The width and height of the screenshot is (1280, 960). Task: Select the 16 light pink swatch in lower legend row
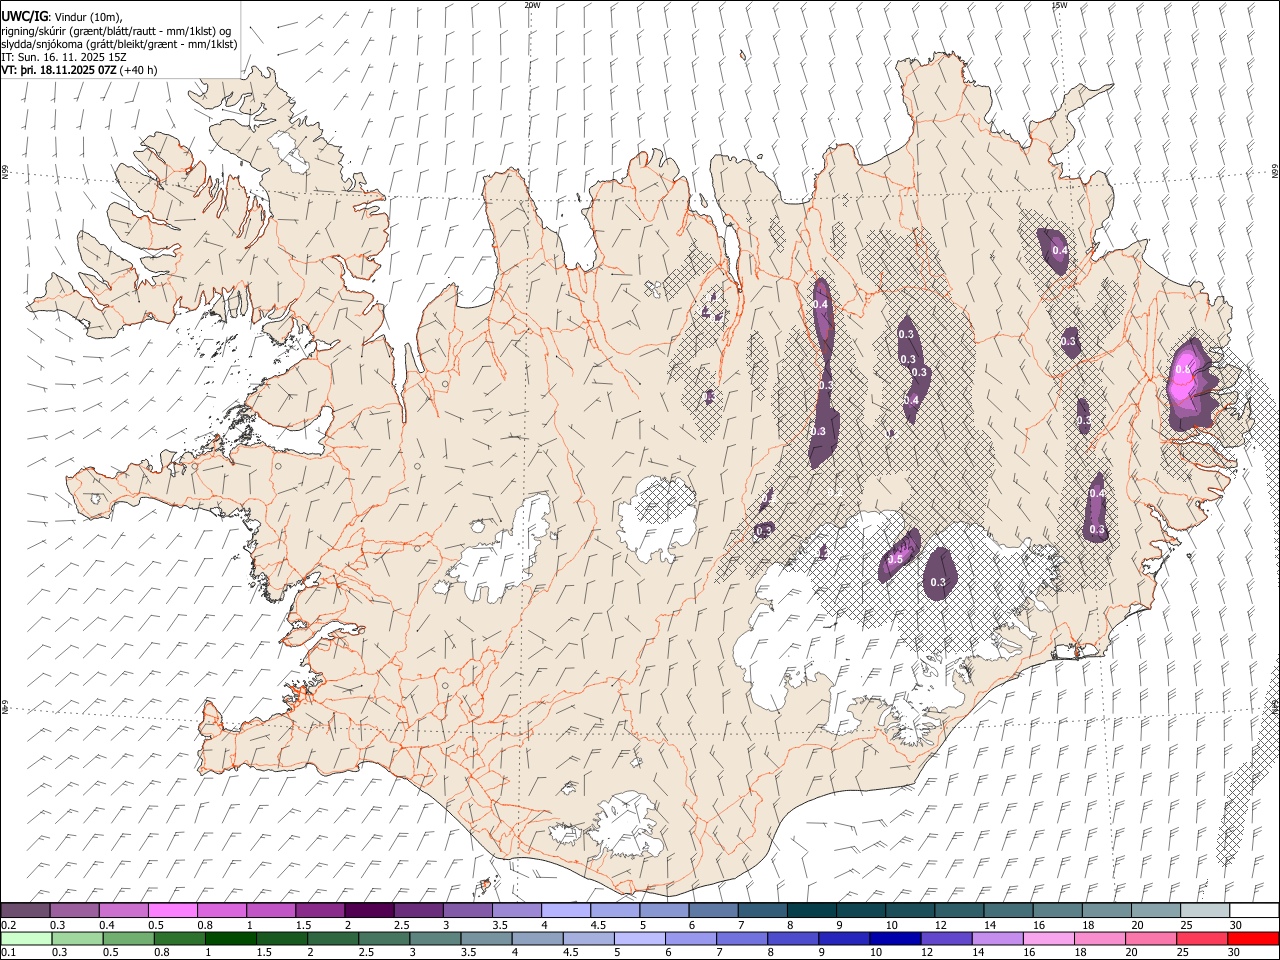1047,939
